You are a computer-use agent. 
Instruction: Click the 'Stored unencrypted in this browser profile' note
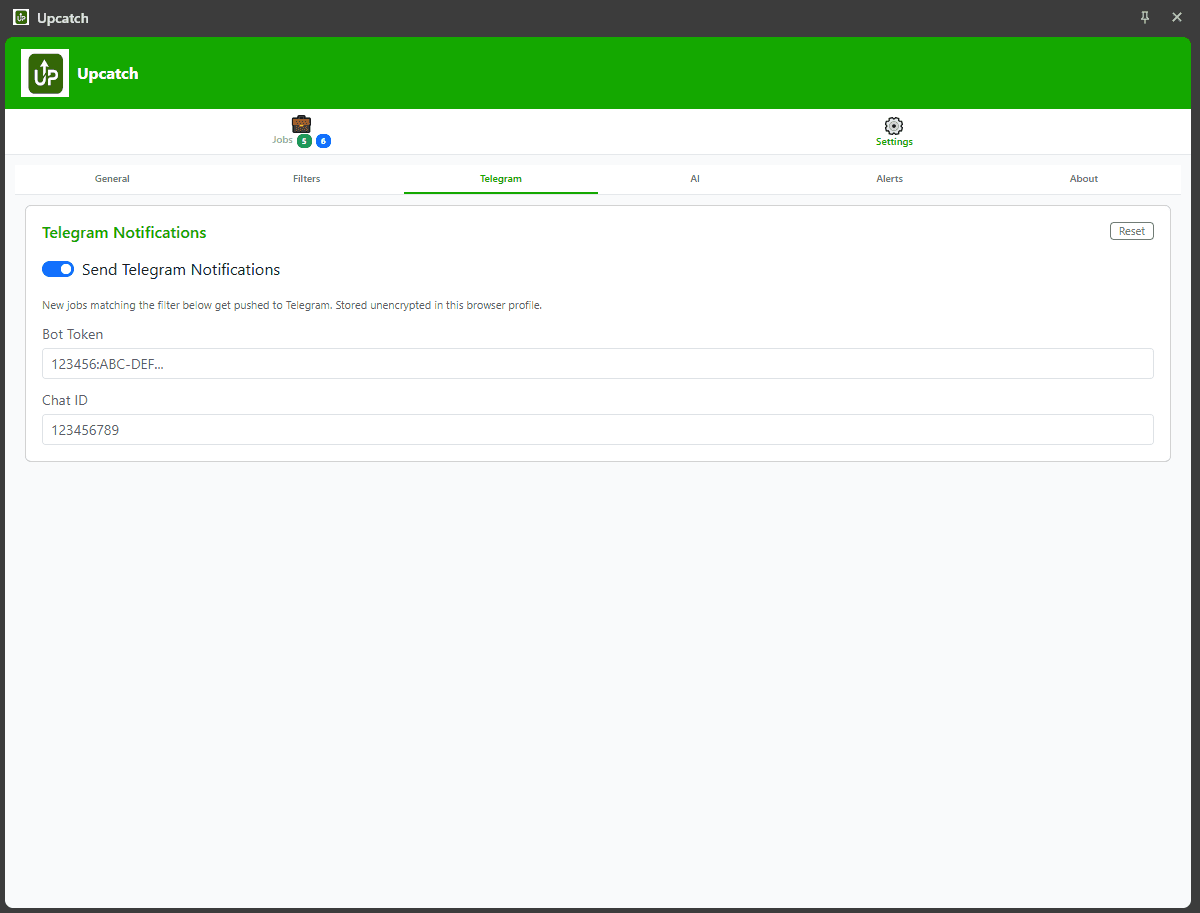tap(438, 305)
